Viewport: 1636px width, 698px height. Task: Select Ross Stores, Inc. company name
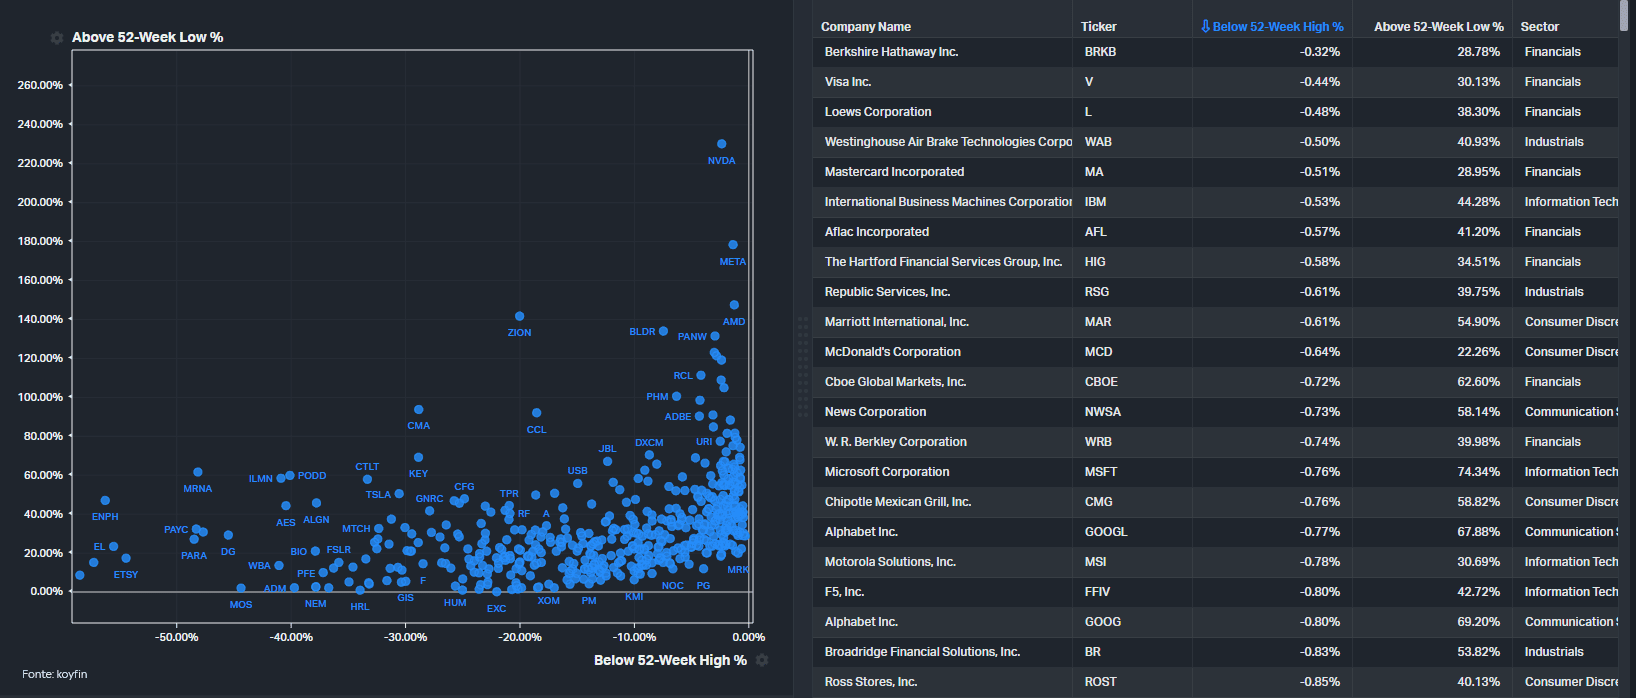pyautogui.click(x=871, y=682)
